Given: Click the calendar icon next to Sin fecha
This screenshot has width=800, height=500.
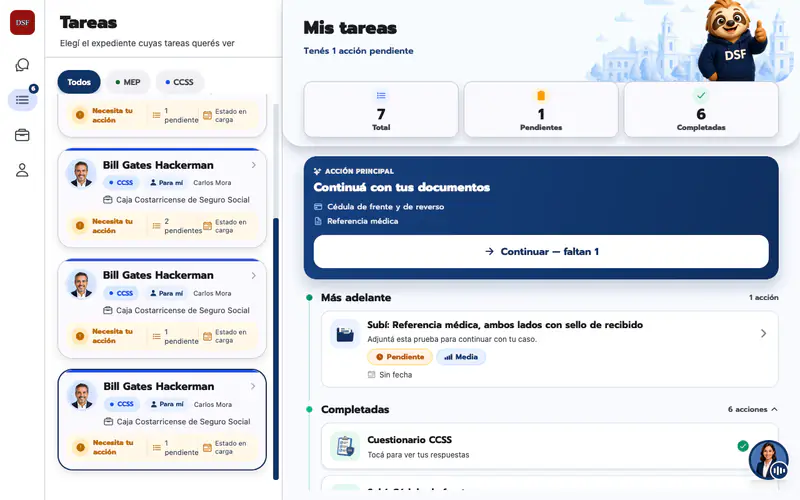Looking at the screenshot, I should tap(371, 375).
